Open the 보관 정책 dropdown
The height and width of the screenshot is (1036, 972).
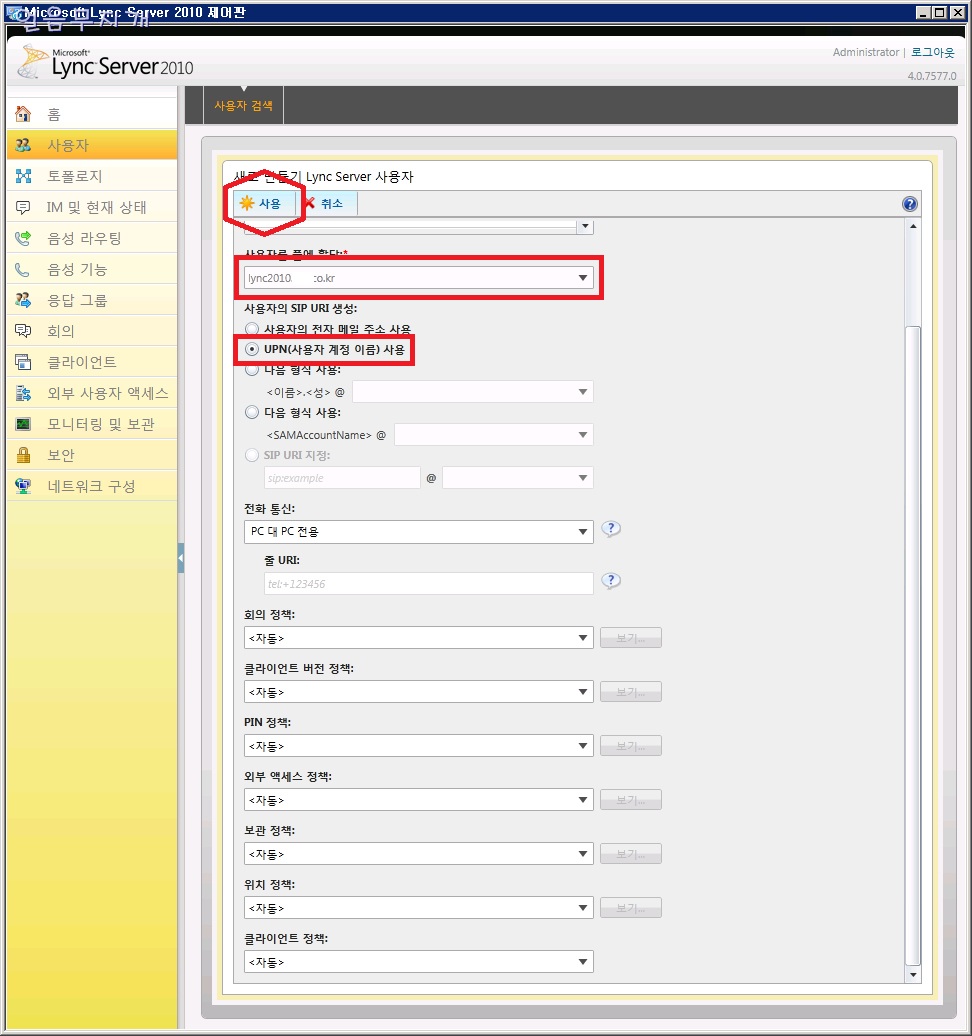419,854
